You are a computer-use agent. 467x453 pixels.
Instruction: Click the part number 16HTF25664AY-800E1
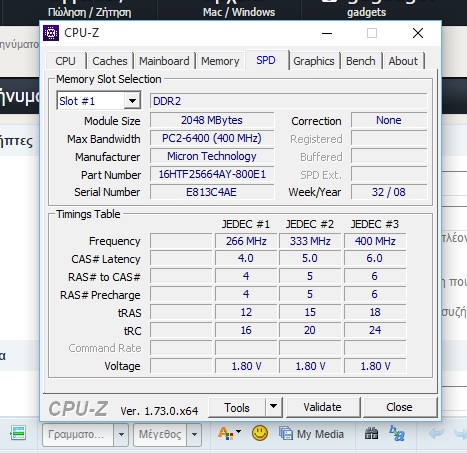pyautogui.click(x=212, y=174)
